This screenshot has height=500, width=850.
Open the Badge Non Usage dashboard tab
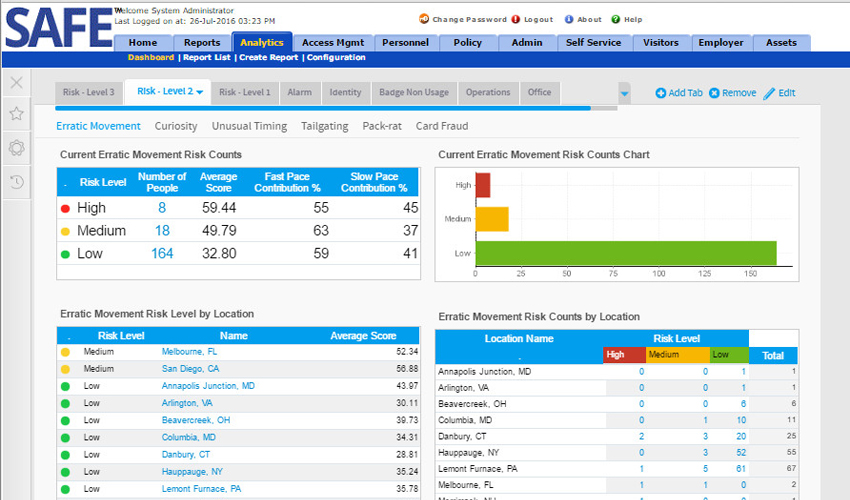pos(414,92)
